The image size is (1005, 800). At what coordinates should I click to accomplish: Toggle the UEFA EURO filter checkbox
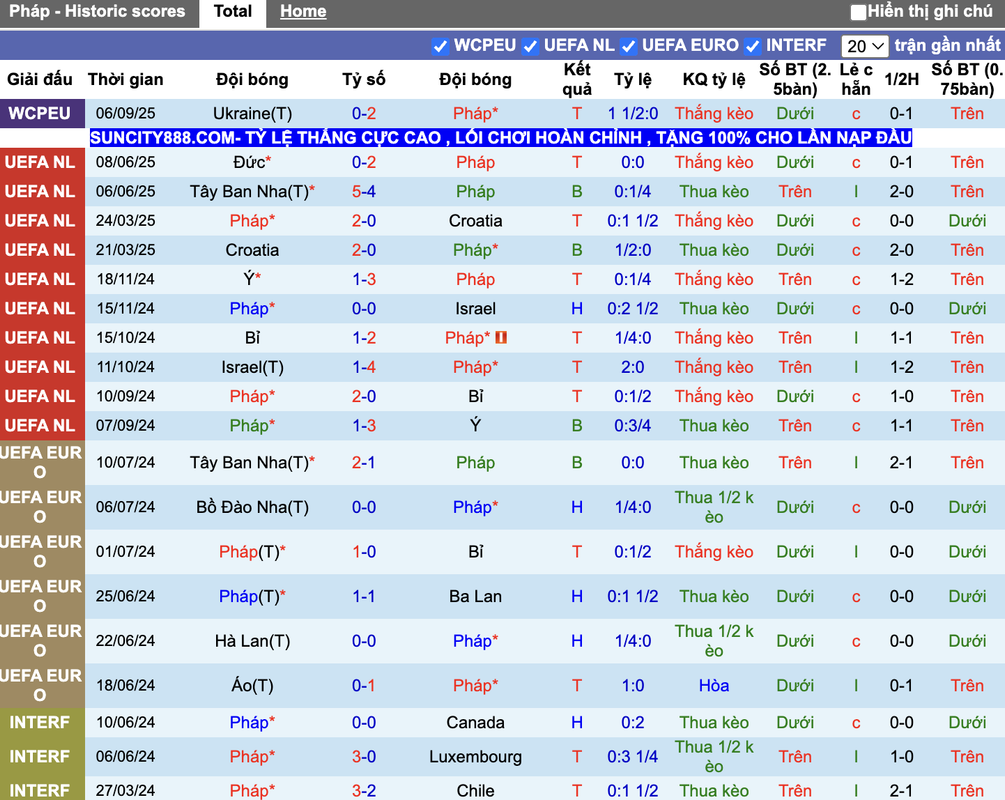(628, 46)
